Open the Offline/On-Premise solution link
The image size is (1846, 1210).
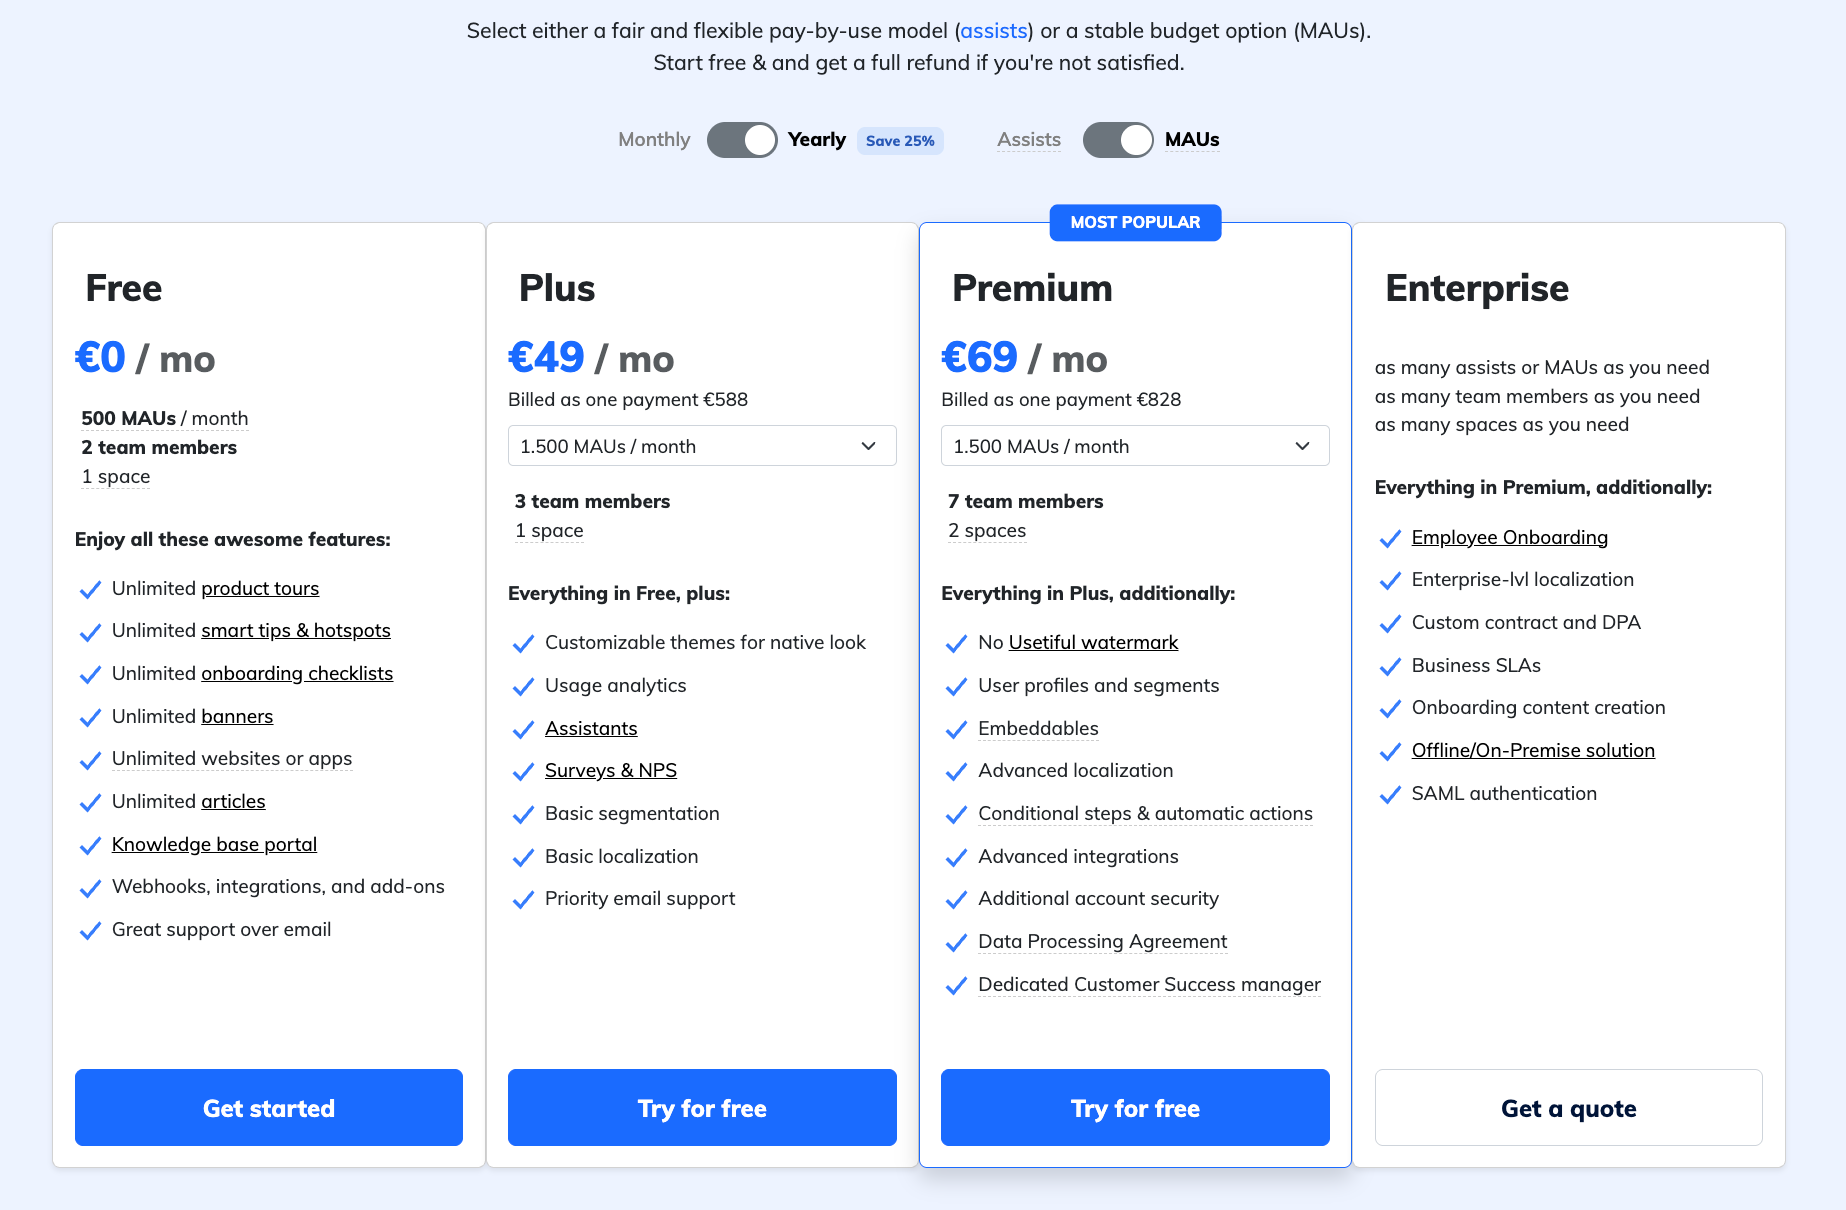pyautogui.click(x=1533, y=751)
